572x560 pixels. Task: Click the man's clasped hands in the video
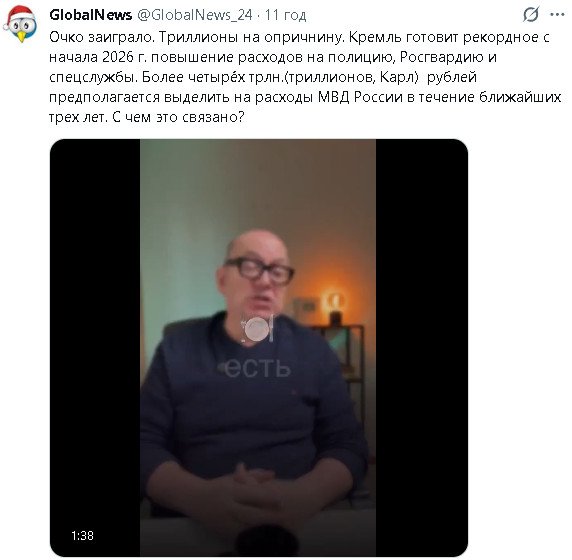(258, 488)
